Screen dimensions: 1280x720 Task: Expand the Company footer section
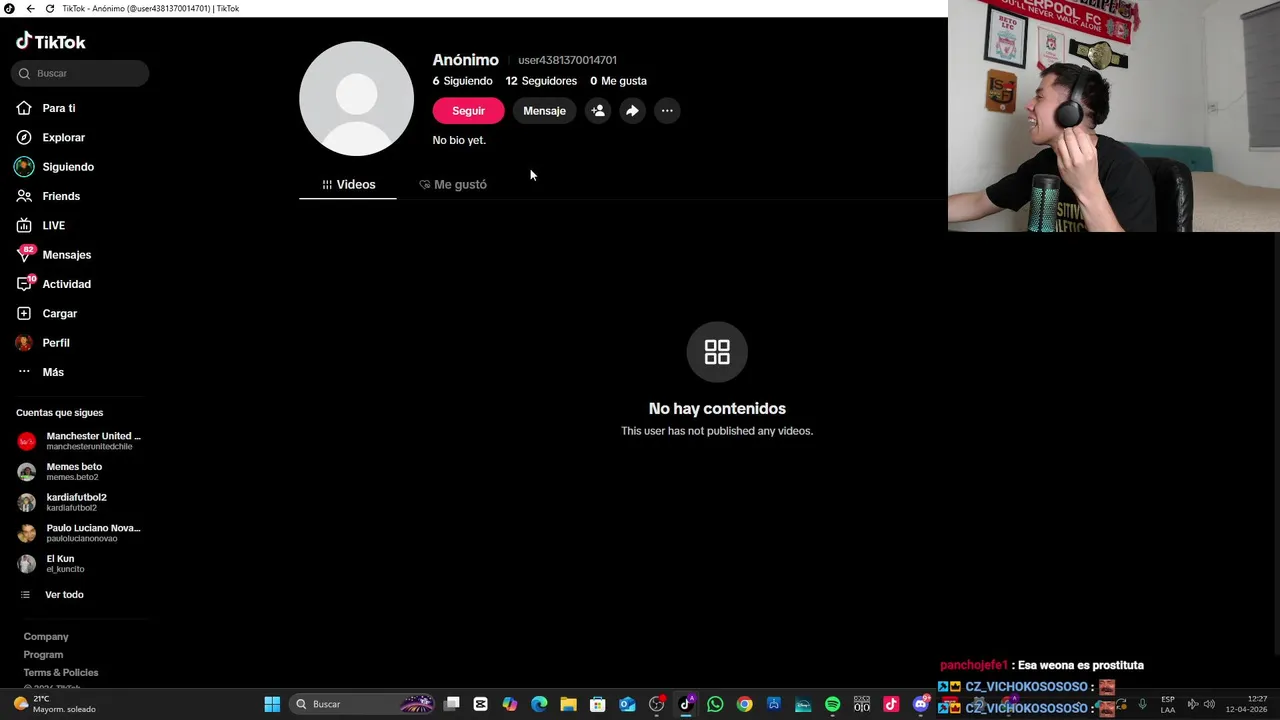[46, 637]
